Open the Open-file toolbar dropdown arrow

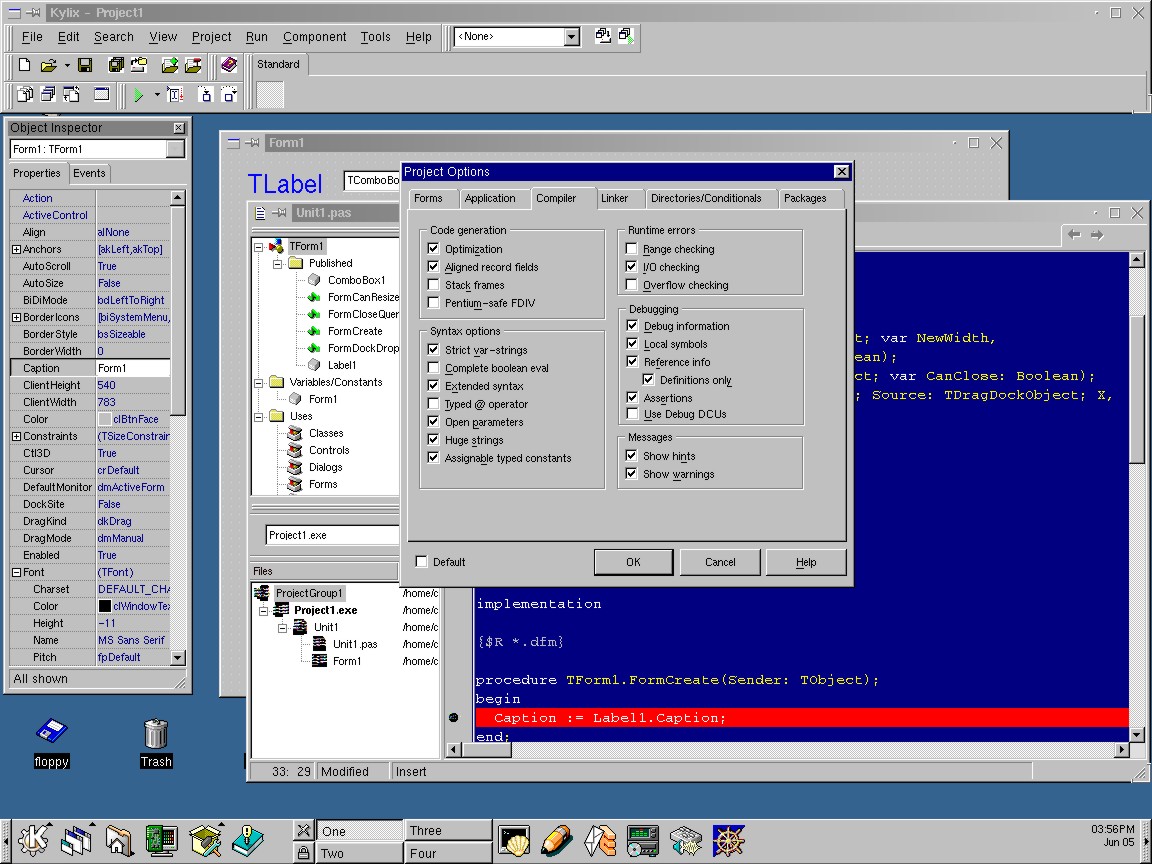(67, 65)
